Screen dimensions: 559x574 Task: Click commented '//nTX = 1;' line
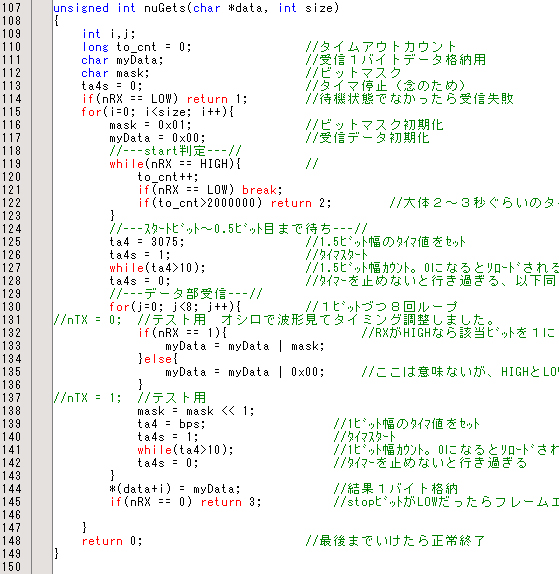(87, 398)
